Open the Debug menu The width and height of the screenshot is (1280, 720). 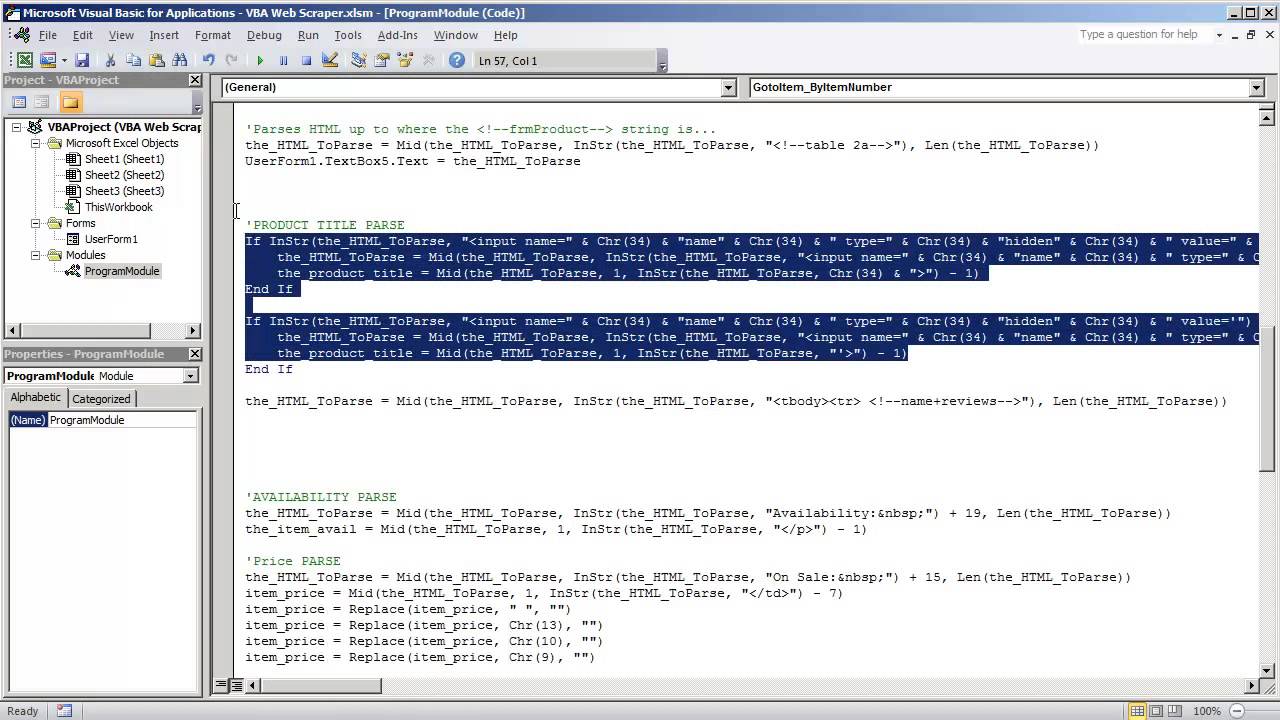click(264, 35)
